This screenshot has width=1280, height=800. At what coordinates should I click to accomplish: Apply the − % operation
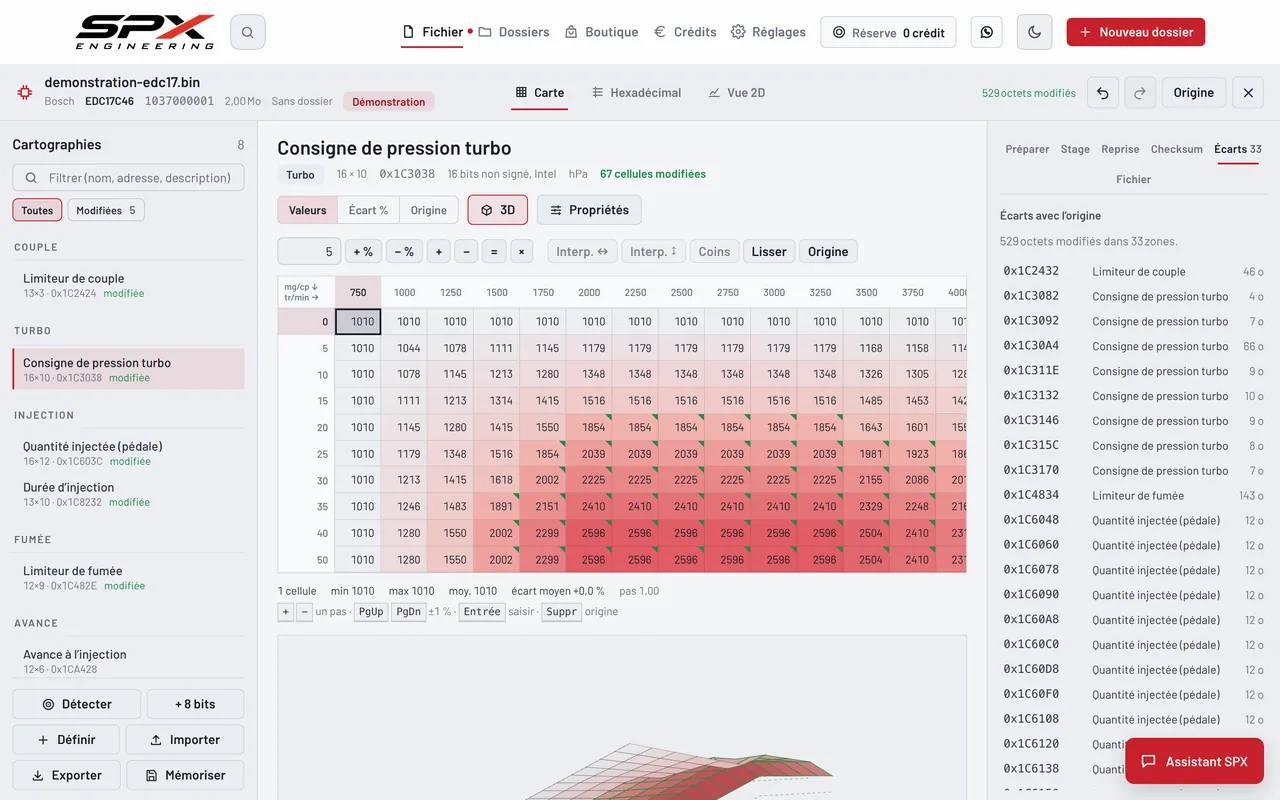click(x=404, y=252)
